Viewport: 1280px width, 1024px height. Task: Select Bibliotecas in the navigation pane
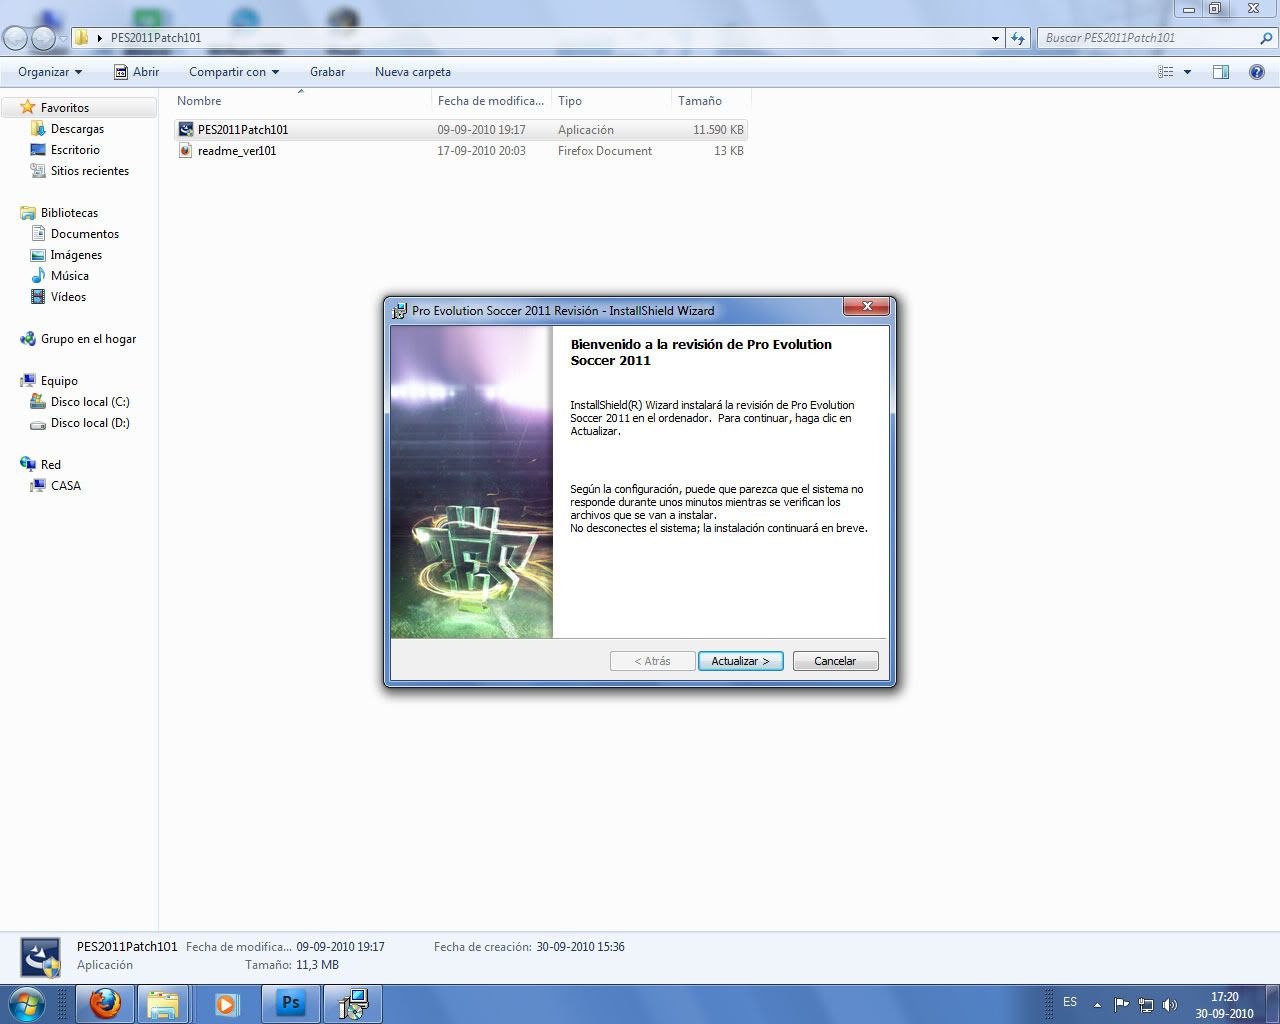click(x=69, y=213)
